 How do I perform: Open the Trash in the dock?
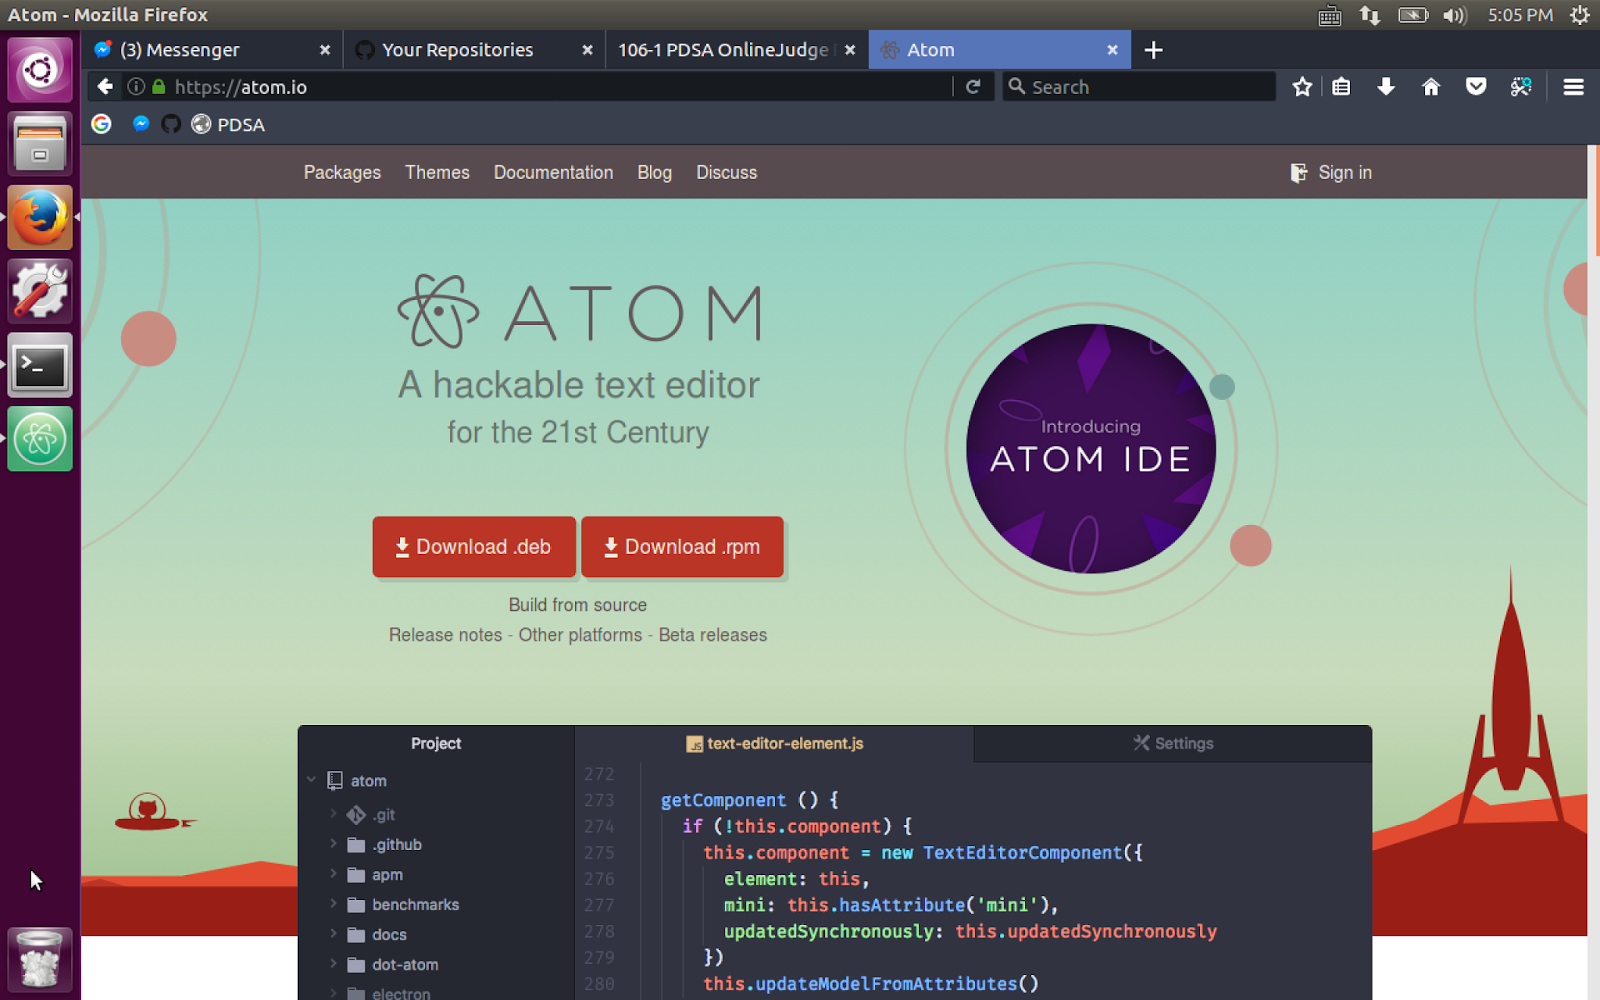[x=40, y=959]
